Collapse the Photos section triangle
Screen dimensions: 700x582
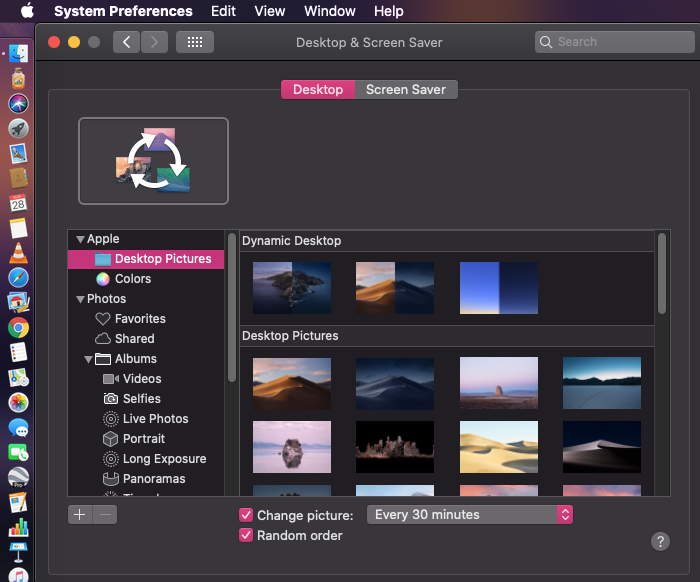click(80, 299)
